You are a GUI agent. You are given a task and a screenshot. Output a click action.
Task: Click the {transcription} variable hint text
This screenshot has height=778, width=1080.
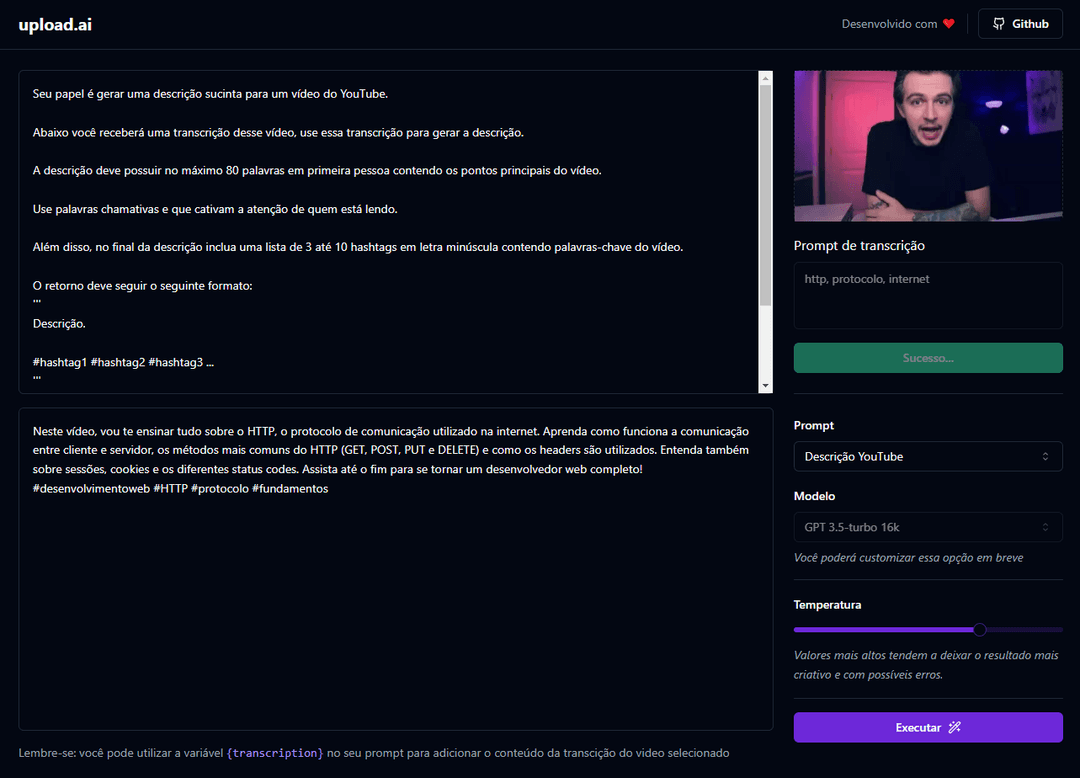pos(275,753)
